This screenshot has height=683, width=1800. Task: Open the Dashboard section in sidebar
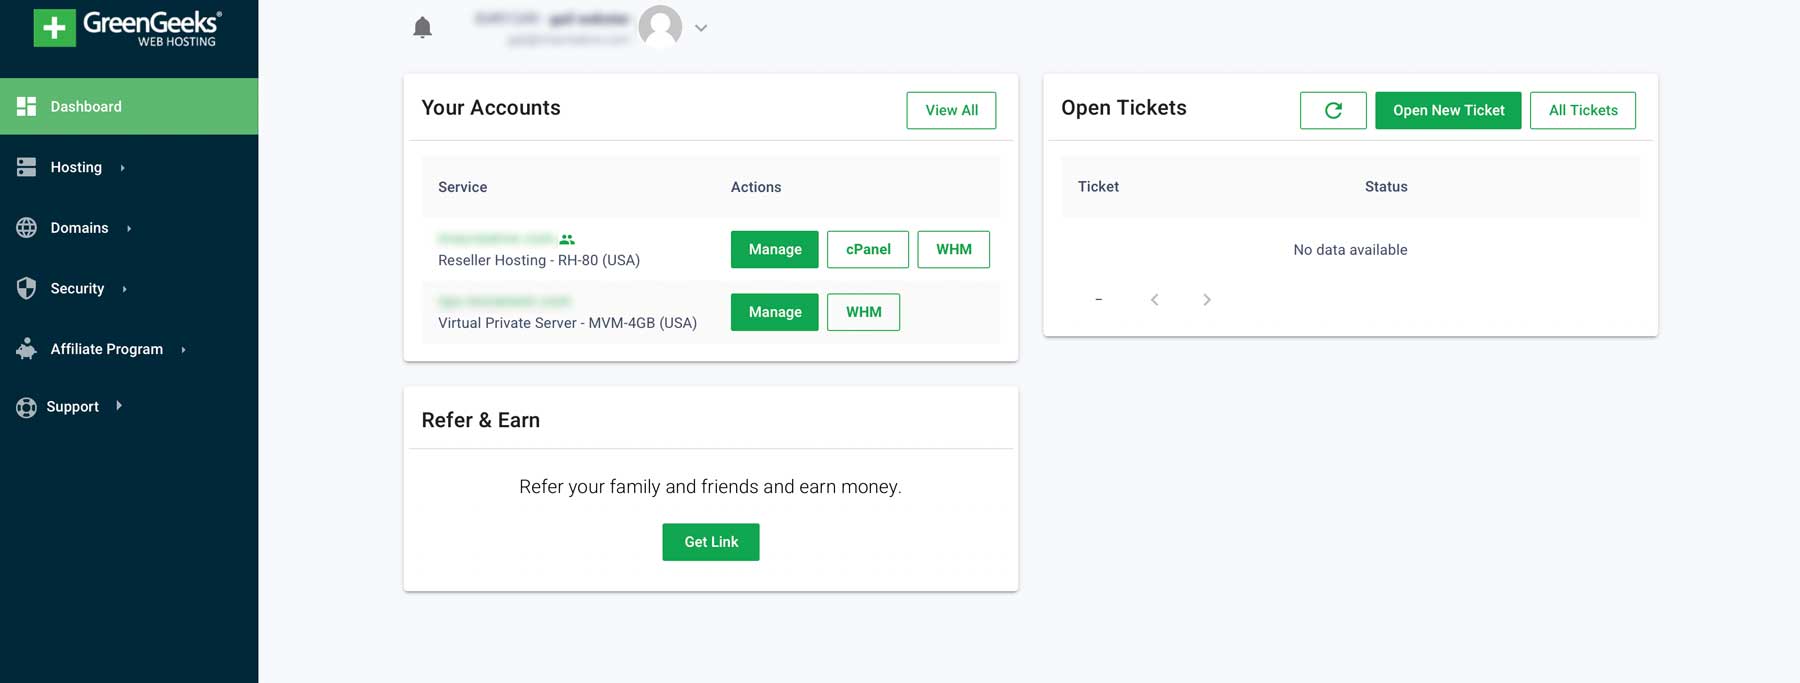(85, 106)
